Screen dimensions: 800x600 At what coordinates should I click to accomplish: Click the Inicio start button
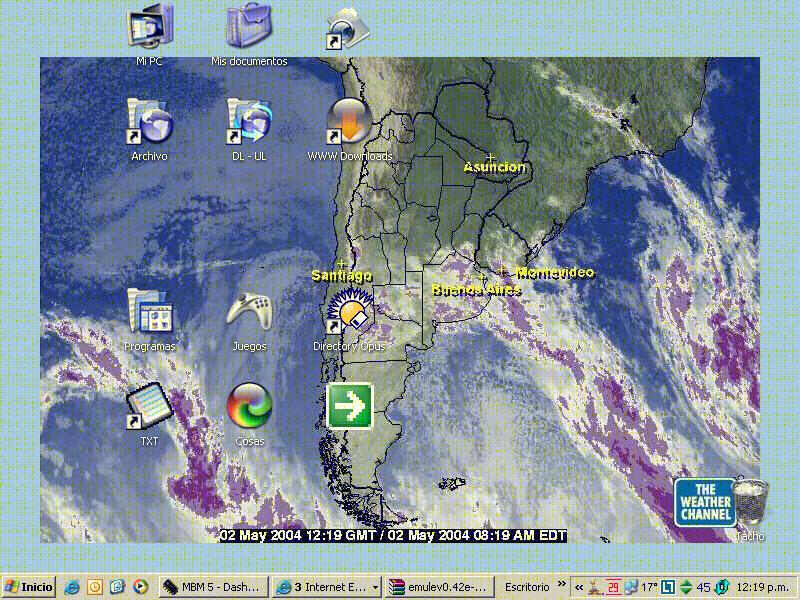point(29,587)
